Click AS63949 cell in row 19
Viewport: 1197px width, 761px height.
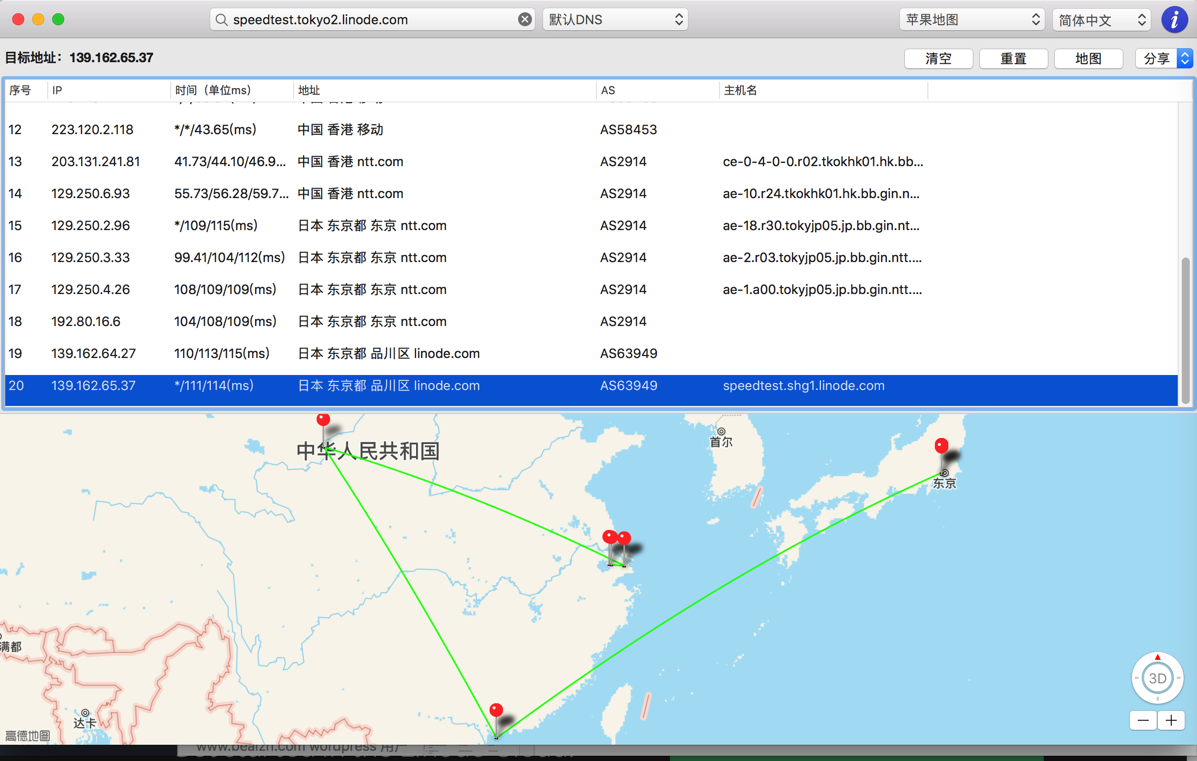point(628,354)
